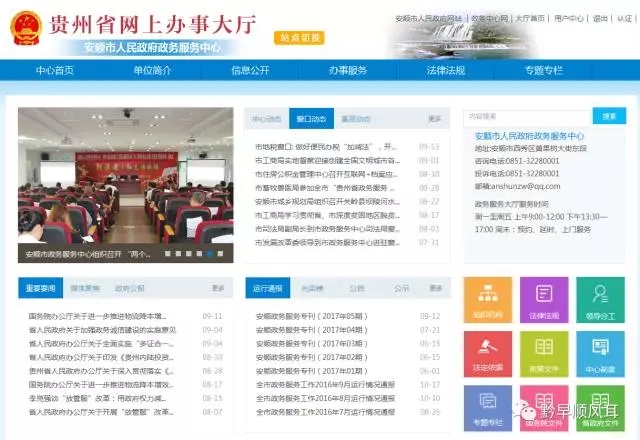The width and height of the screenshot is (640, 440).
Task: Open 信息公开 in navigation bar
Action: pos(250,70)
